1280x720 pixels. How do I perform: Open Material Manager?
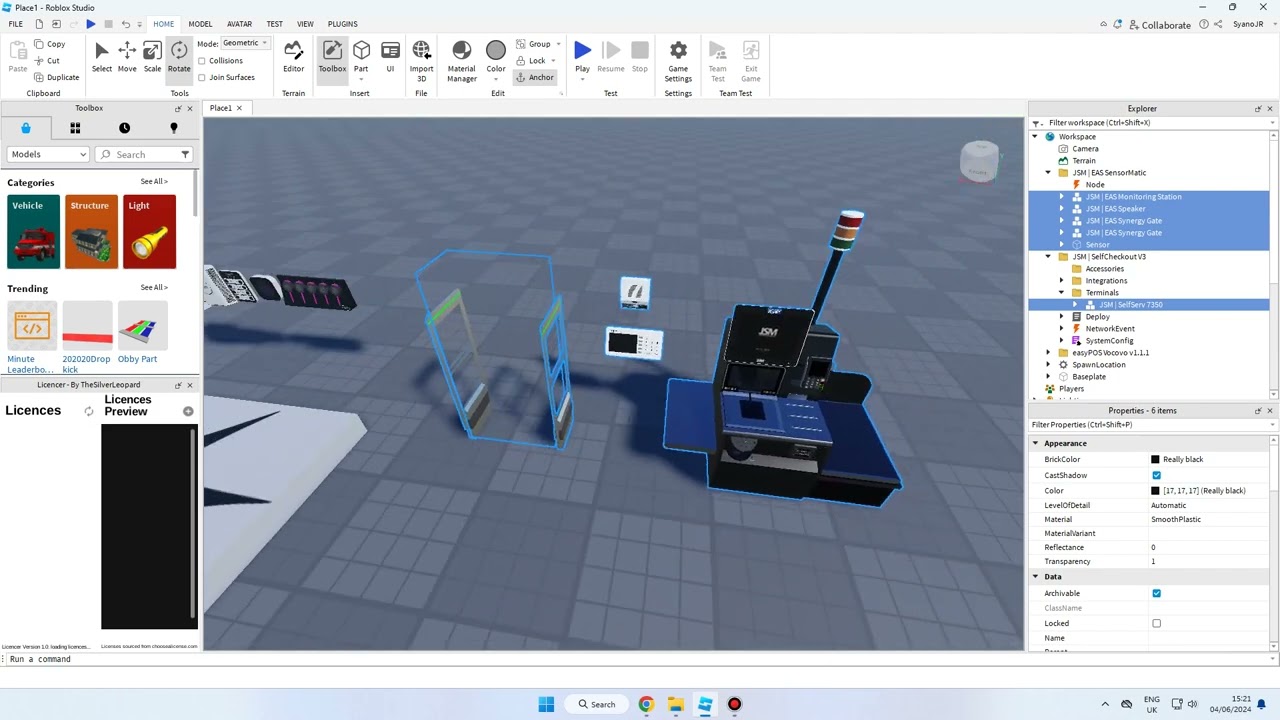[462, 61]
